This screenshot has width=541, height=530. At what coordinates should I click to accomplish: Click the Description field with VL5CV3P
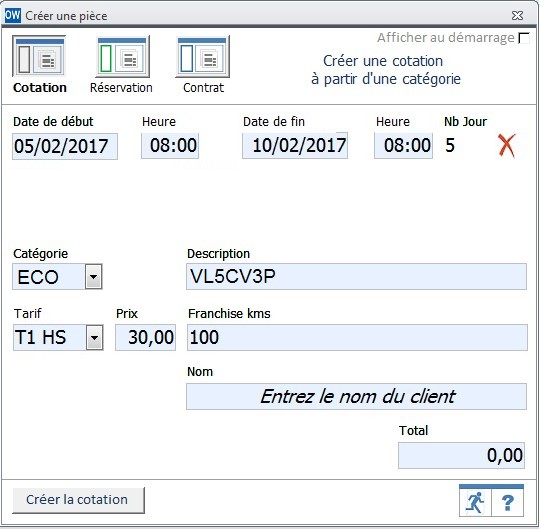356,276
